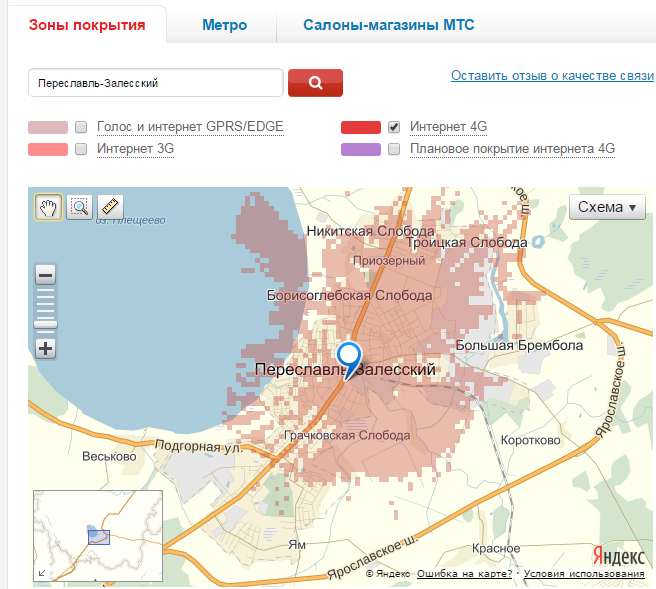The width and height of the screenshot is (656, 589).
Task: Collapse the overview minimap with arrow icon
Action: [42, 573]
